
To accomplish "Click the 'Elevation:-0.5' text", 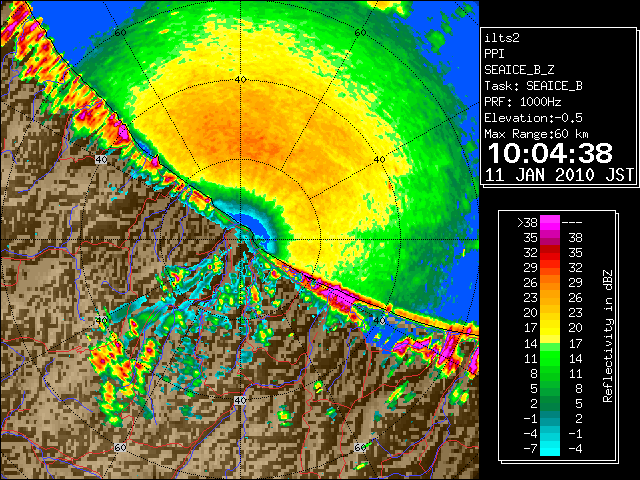I will click(x=533, y=118).
